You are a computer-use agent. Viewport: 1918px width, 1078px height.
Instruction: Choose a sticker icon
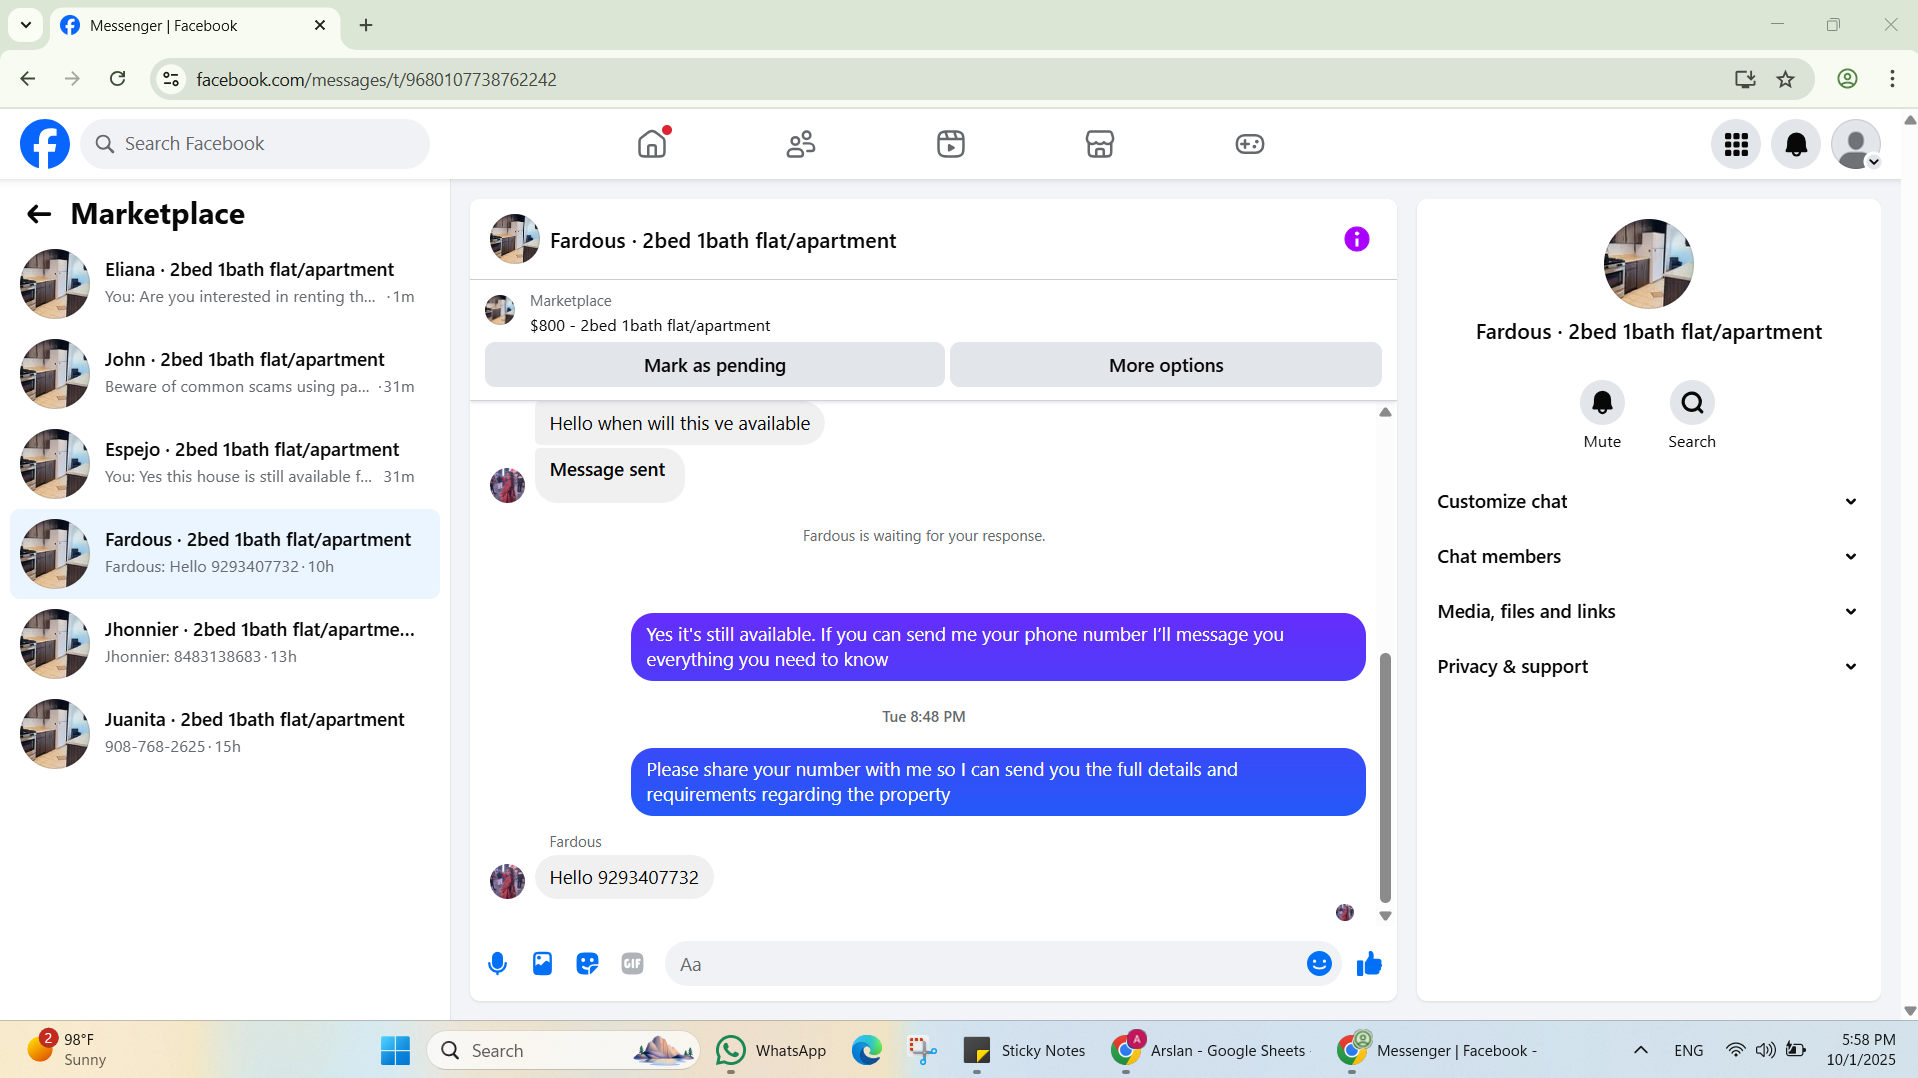[587, 964]
